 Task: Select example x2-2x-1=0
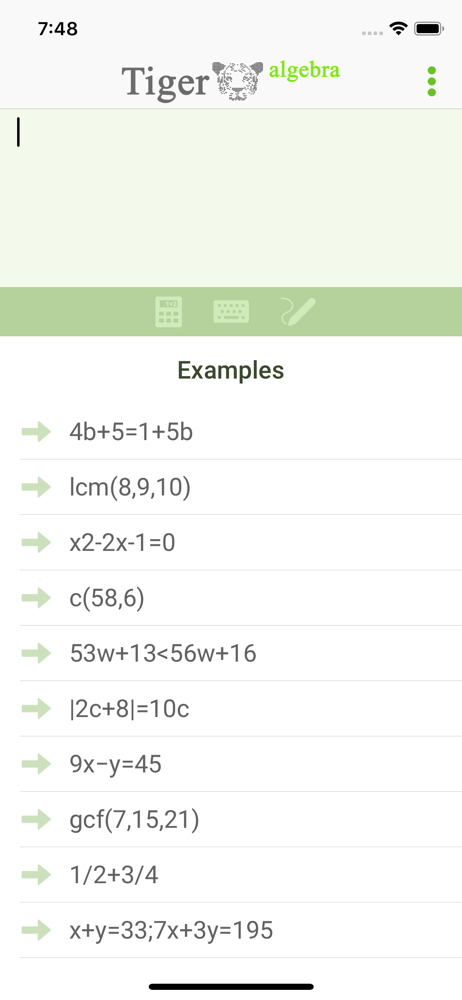241,543
